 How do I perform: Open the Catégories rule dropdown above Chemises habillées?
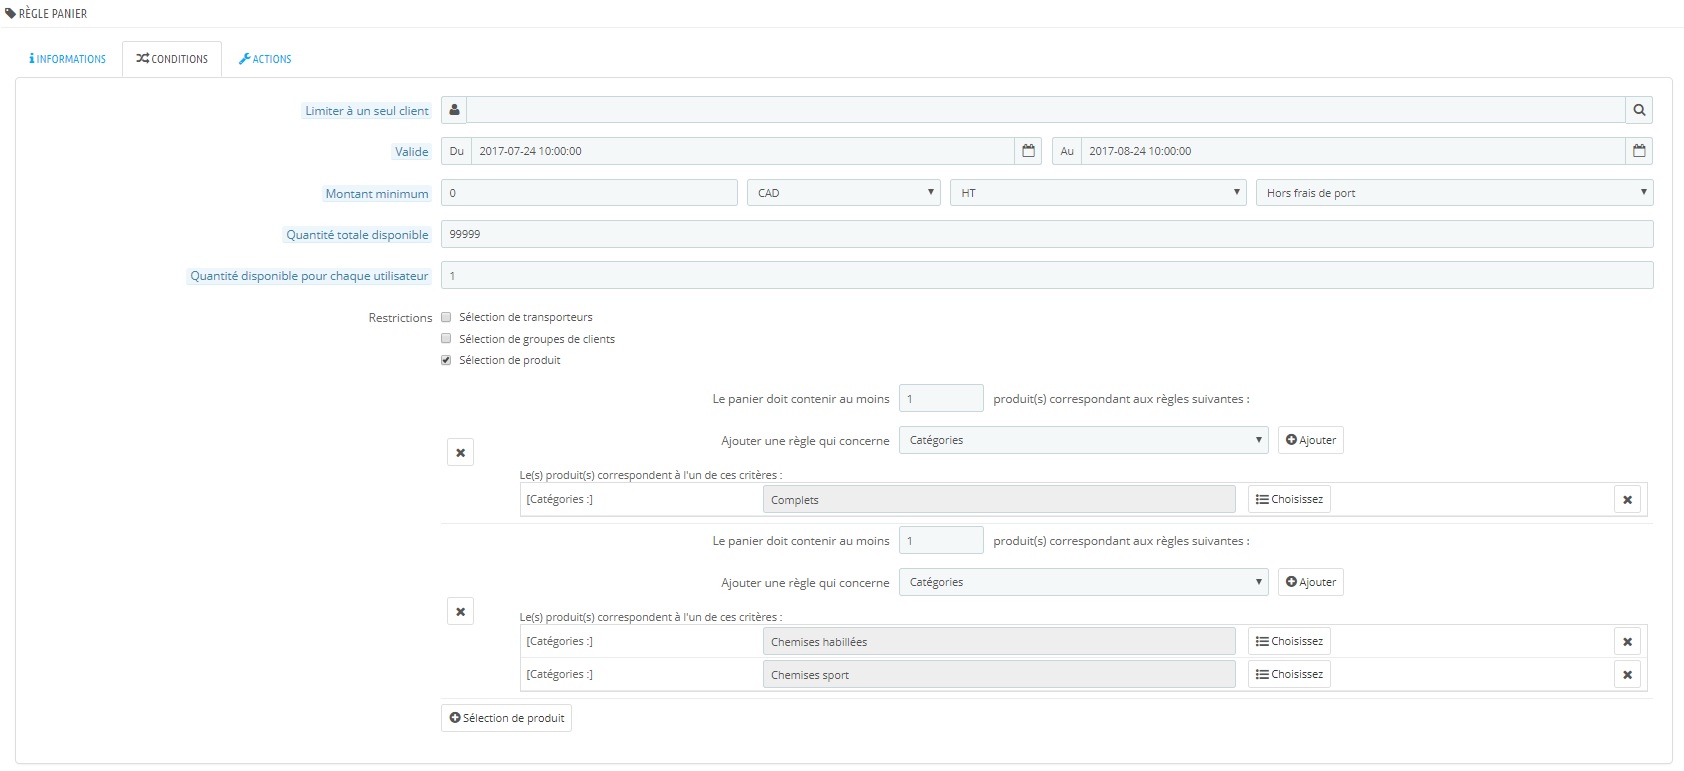(x=1083, y=582)
